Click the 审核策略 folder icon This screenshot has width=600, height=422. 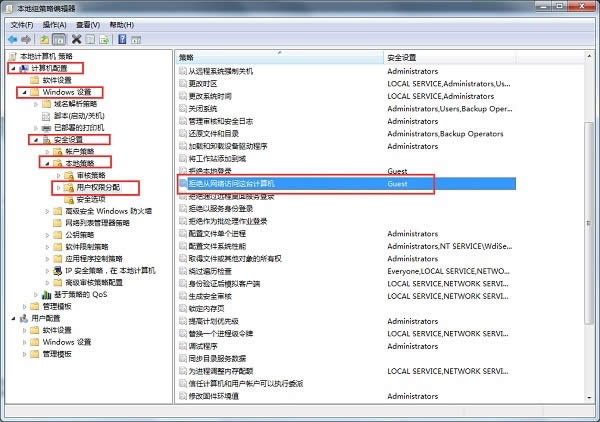pyautogui.click(x=69, y=176)
